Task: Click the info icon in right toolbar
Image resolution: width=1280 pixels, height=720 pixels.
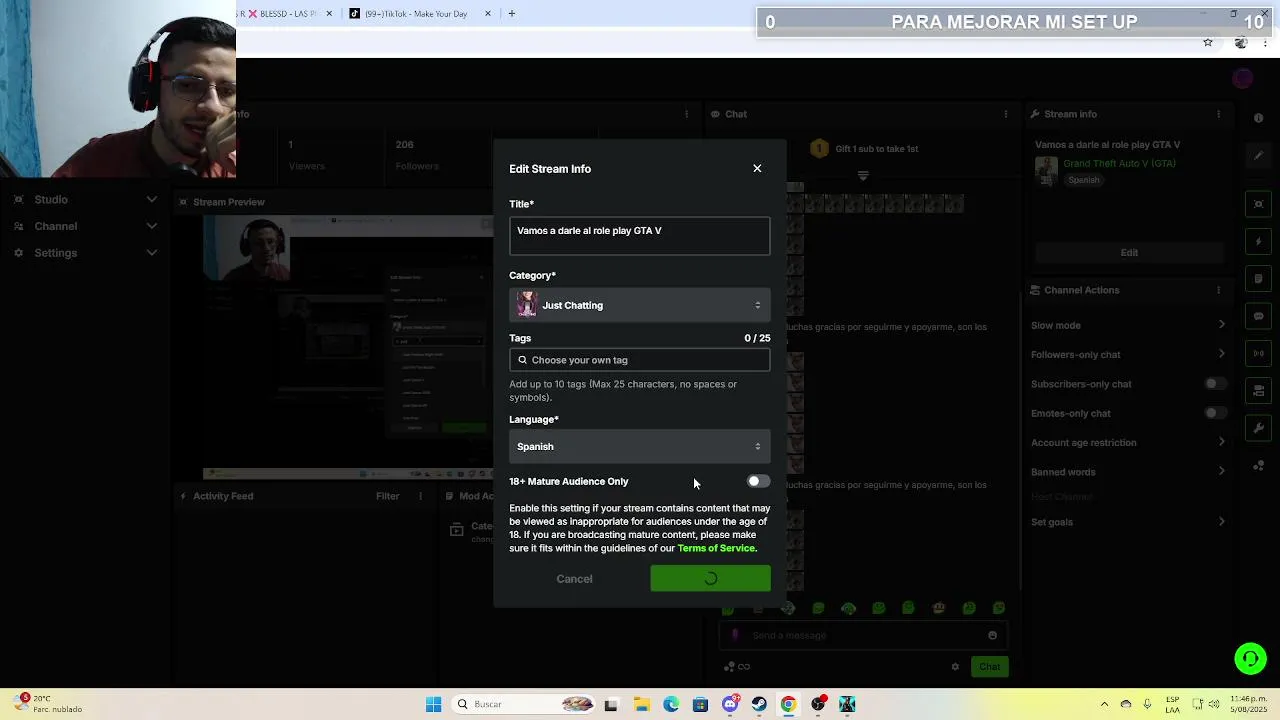Action: point(1258,118)
